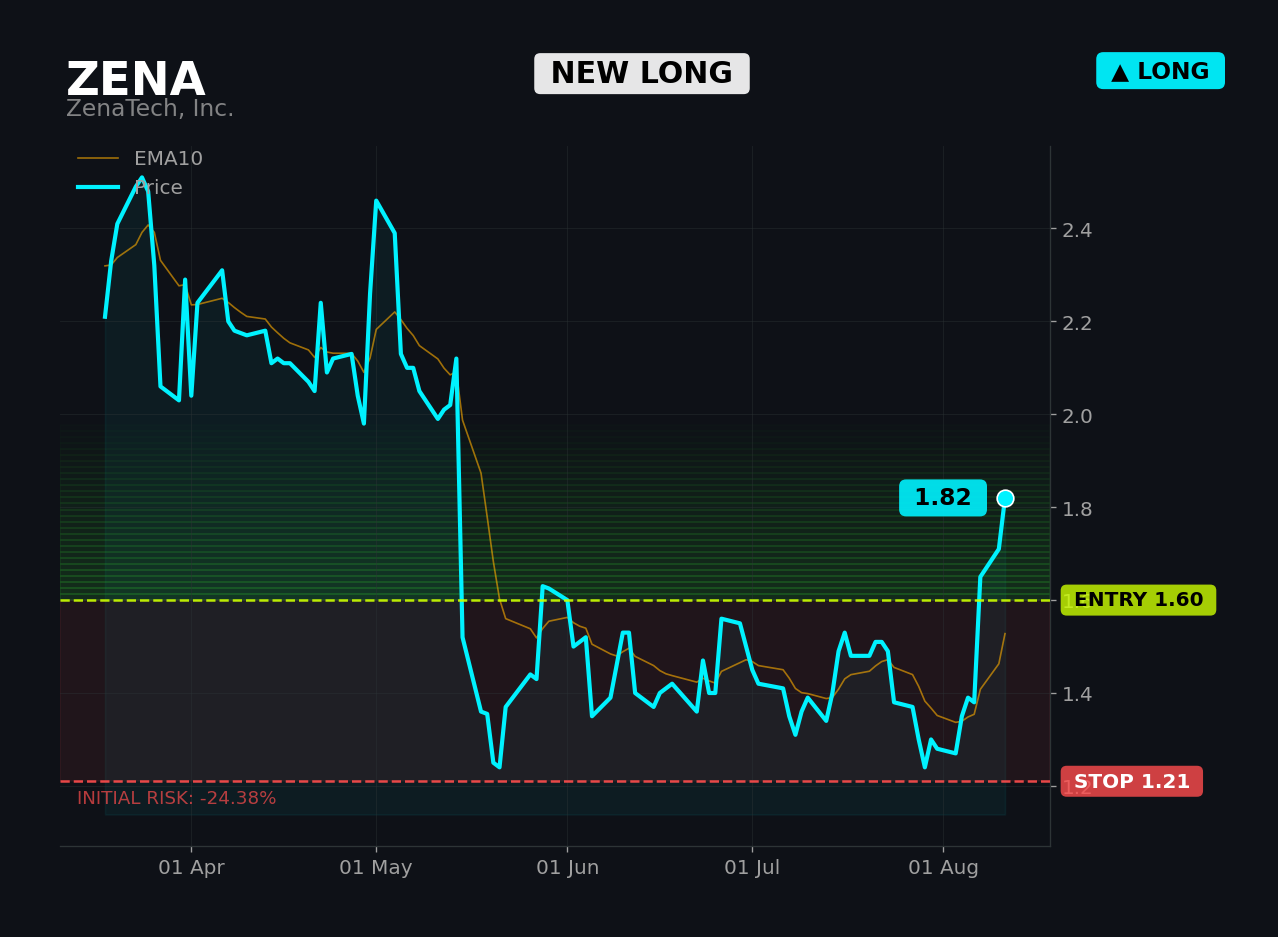
Task: Click the 01 May axis label
Action: click(x=376, y=868)
